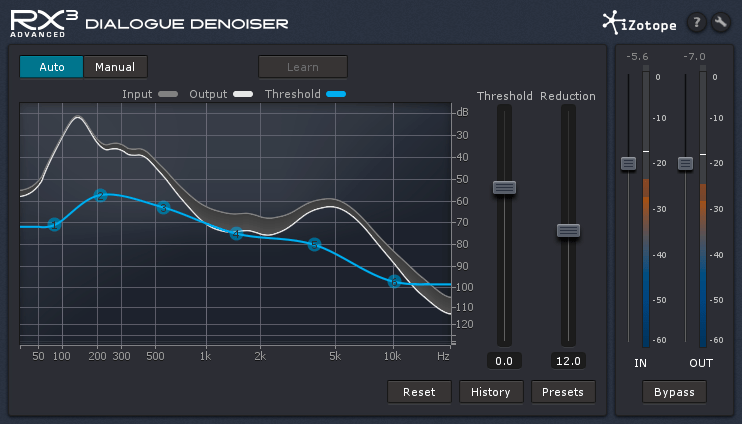Image resolution: width=742 pixels, height=424 pixels.
Task: Select threshold node 5 on the curve
Action: pyautogui.click(x=314, y=244)
